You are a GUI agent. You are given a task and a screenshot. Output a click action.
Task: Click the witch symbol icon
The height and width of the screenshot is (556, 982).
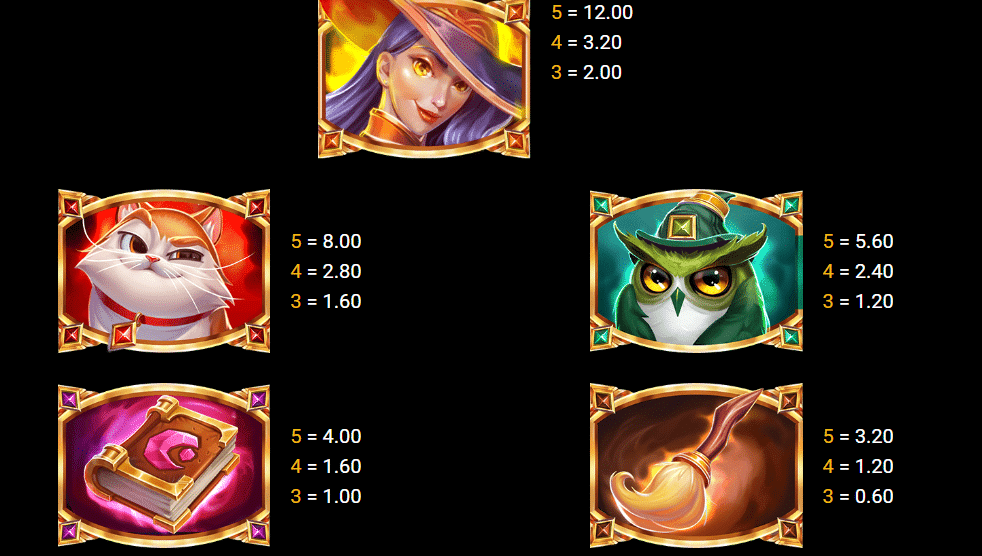[x=424, y=78]
